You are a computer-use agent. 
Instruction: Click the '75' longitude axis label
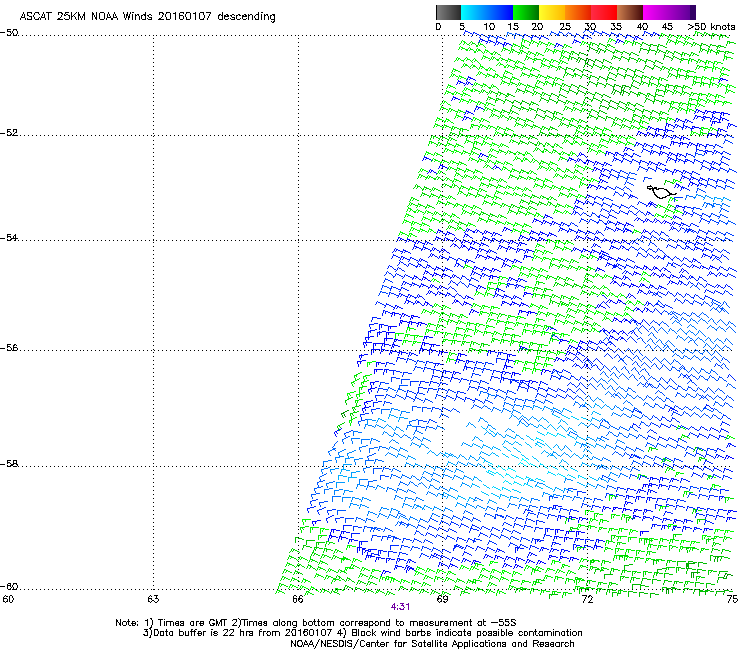point(732,599)
